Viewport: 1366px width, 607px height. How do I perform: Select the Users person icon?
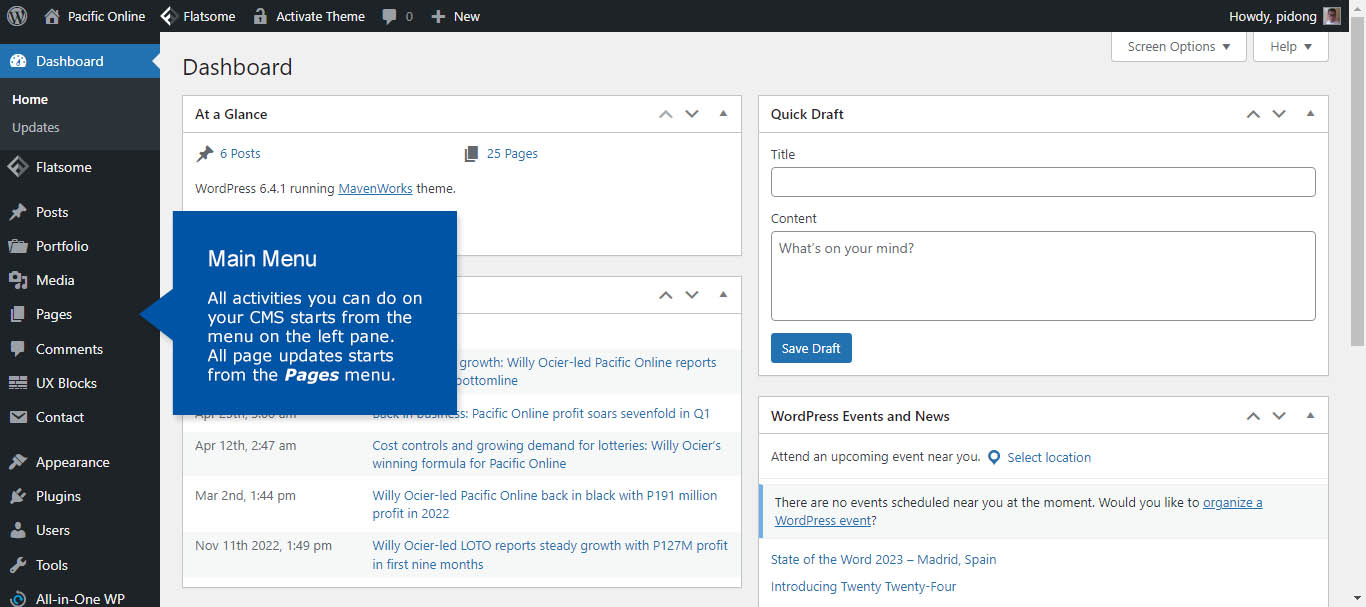click(x=17, y=530)
